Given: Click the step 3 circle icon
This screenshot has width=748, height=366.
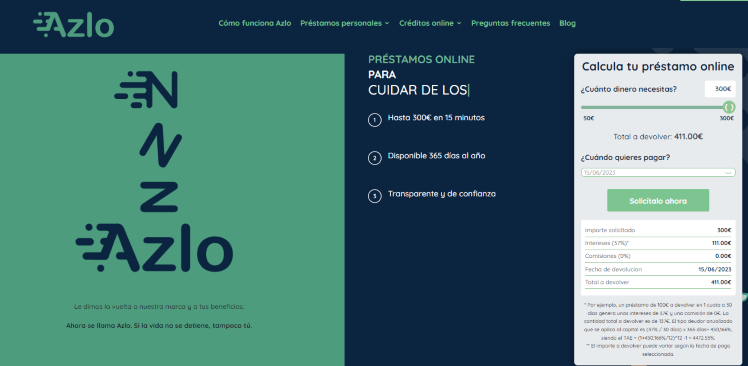Looking at the screenshot, I should (374, 196).
